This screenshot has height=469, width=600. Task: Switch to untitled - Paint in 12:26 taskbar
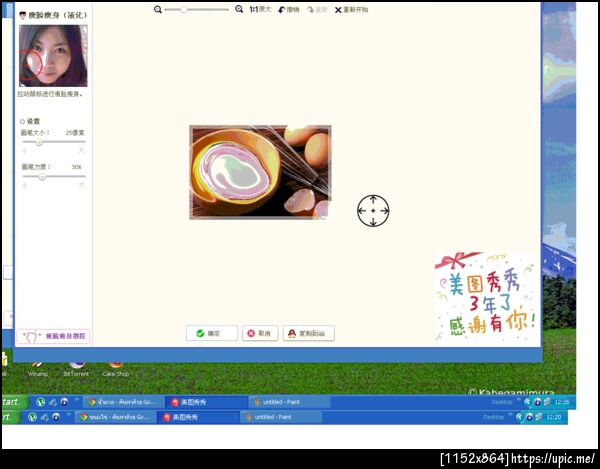coord(289,402)
